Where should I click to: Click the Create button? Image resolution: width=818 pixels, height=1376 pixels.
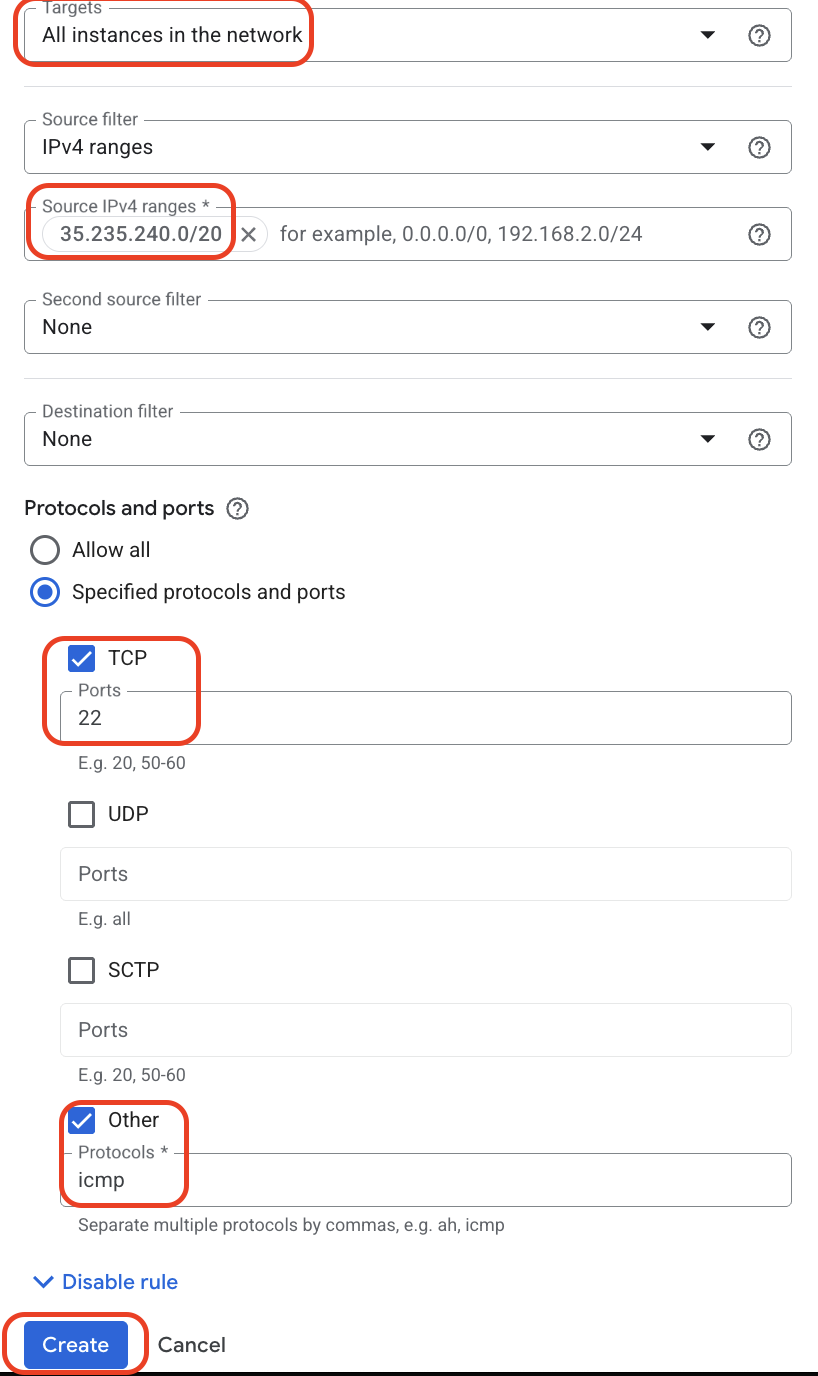pos(74,1344)
